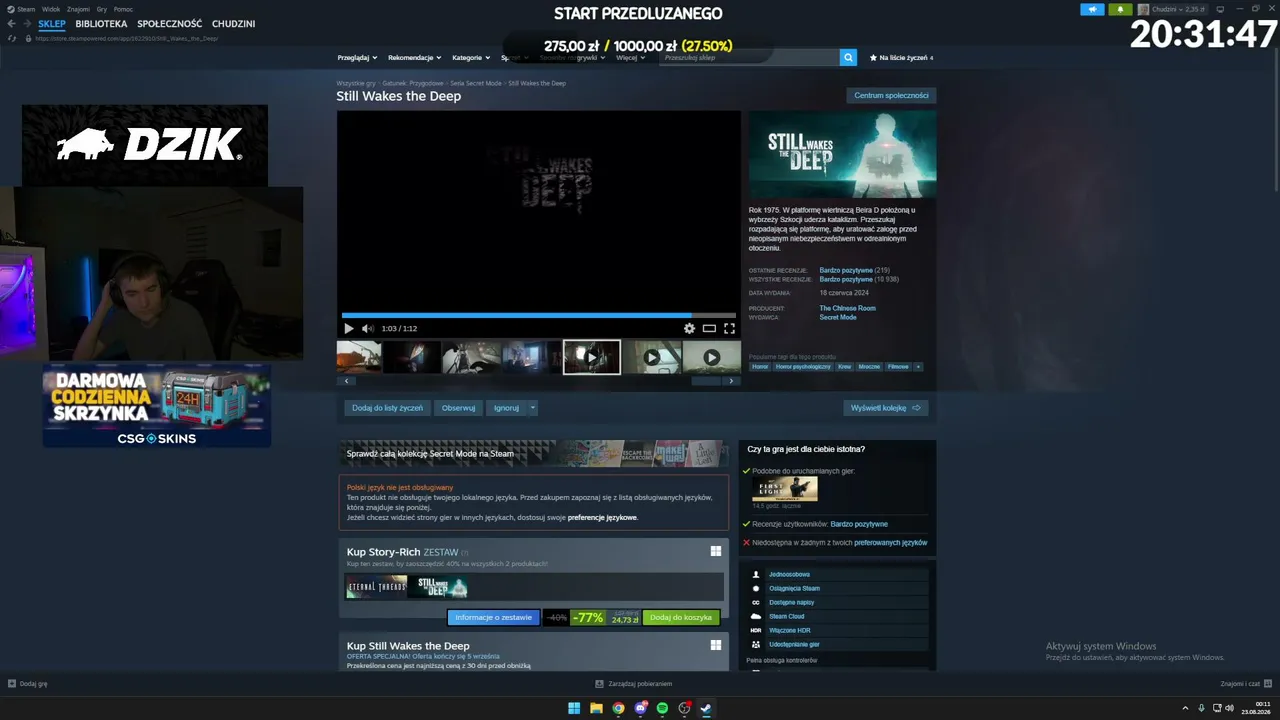Open the Steam menu in the menu bar
Image resolution: width=1280 pixels, height=720 pixels.
(26, 9)
